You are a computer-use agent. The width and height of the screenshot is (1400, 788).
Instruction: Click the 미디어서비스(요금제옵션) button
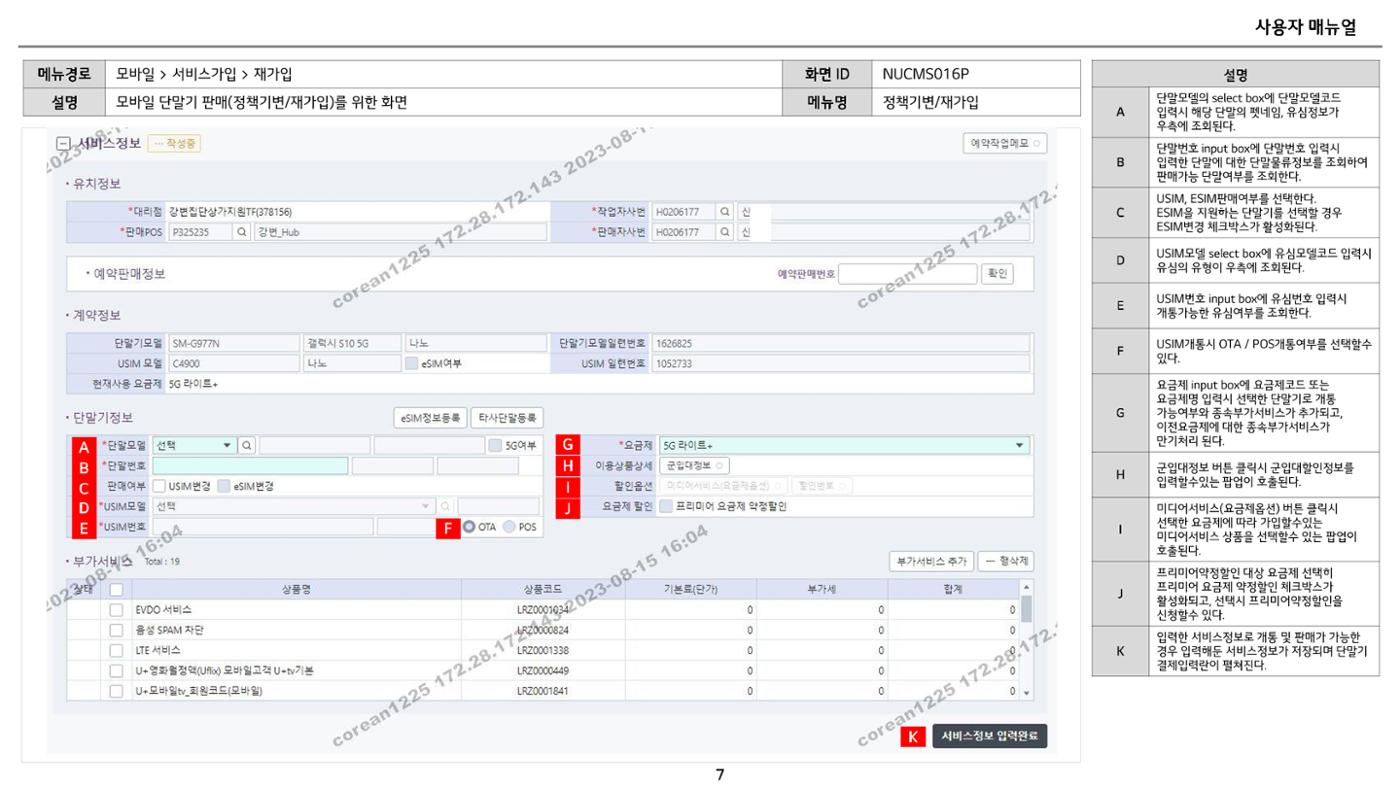pyautogui.click(x=723, y=486)
